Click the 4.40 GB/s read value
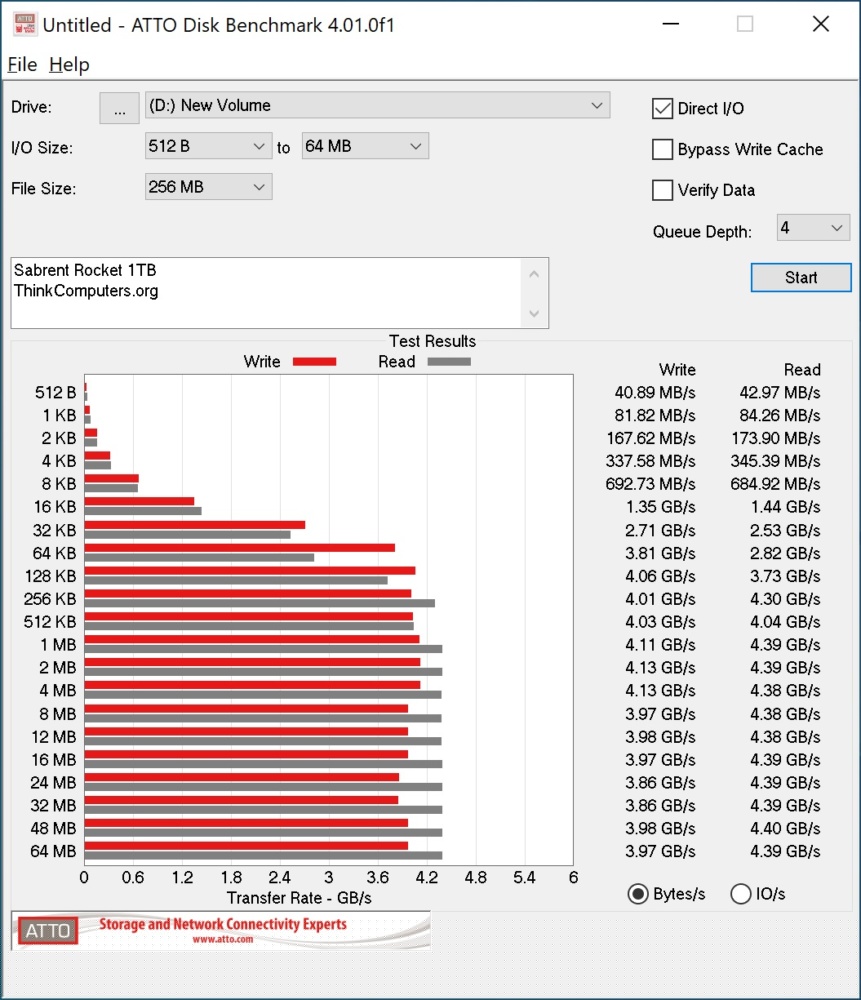861x1000 pixels. (785, 828)
